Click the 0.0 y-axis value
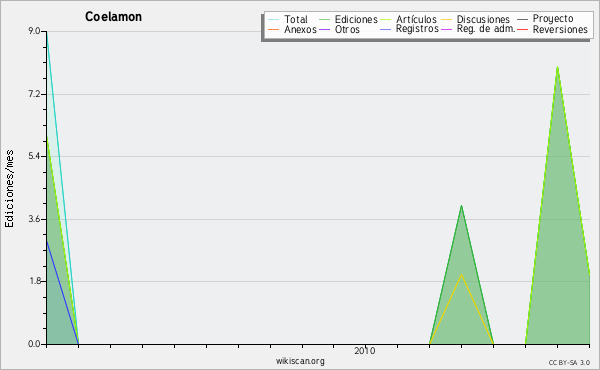 click(34, 344)
